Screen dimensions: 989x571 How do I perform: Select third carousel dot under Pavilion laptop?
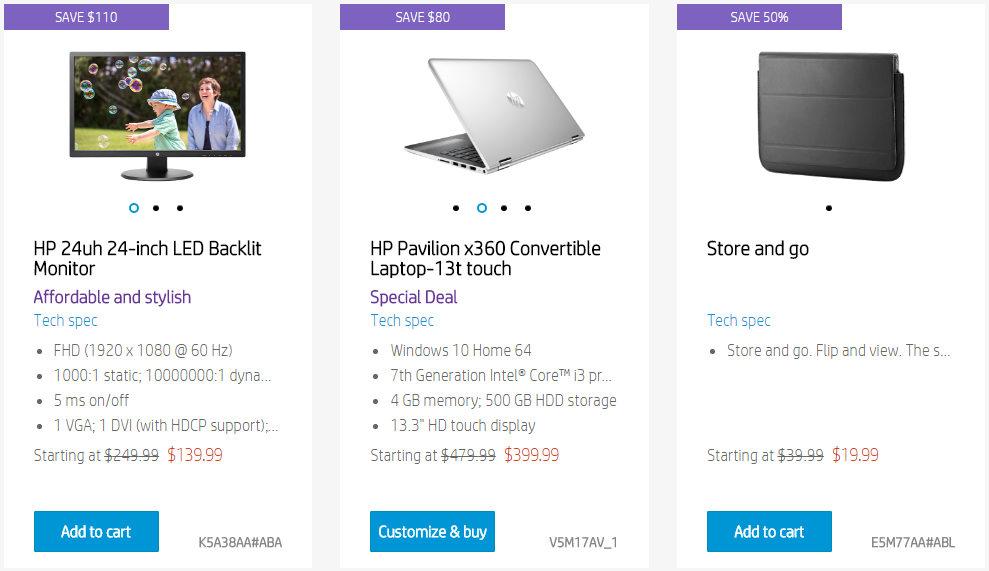504,208
